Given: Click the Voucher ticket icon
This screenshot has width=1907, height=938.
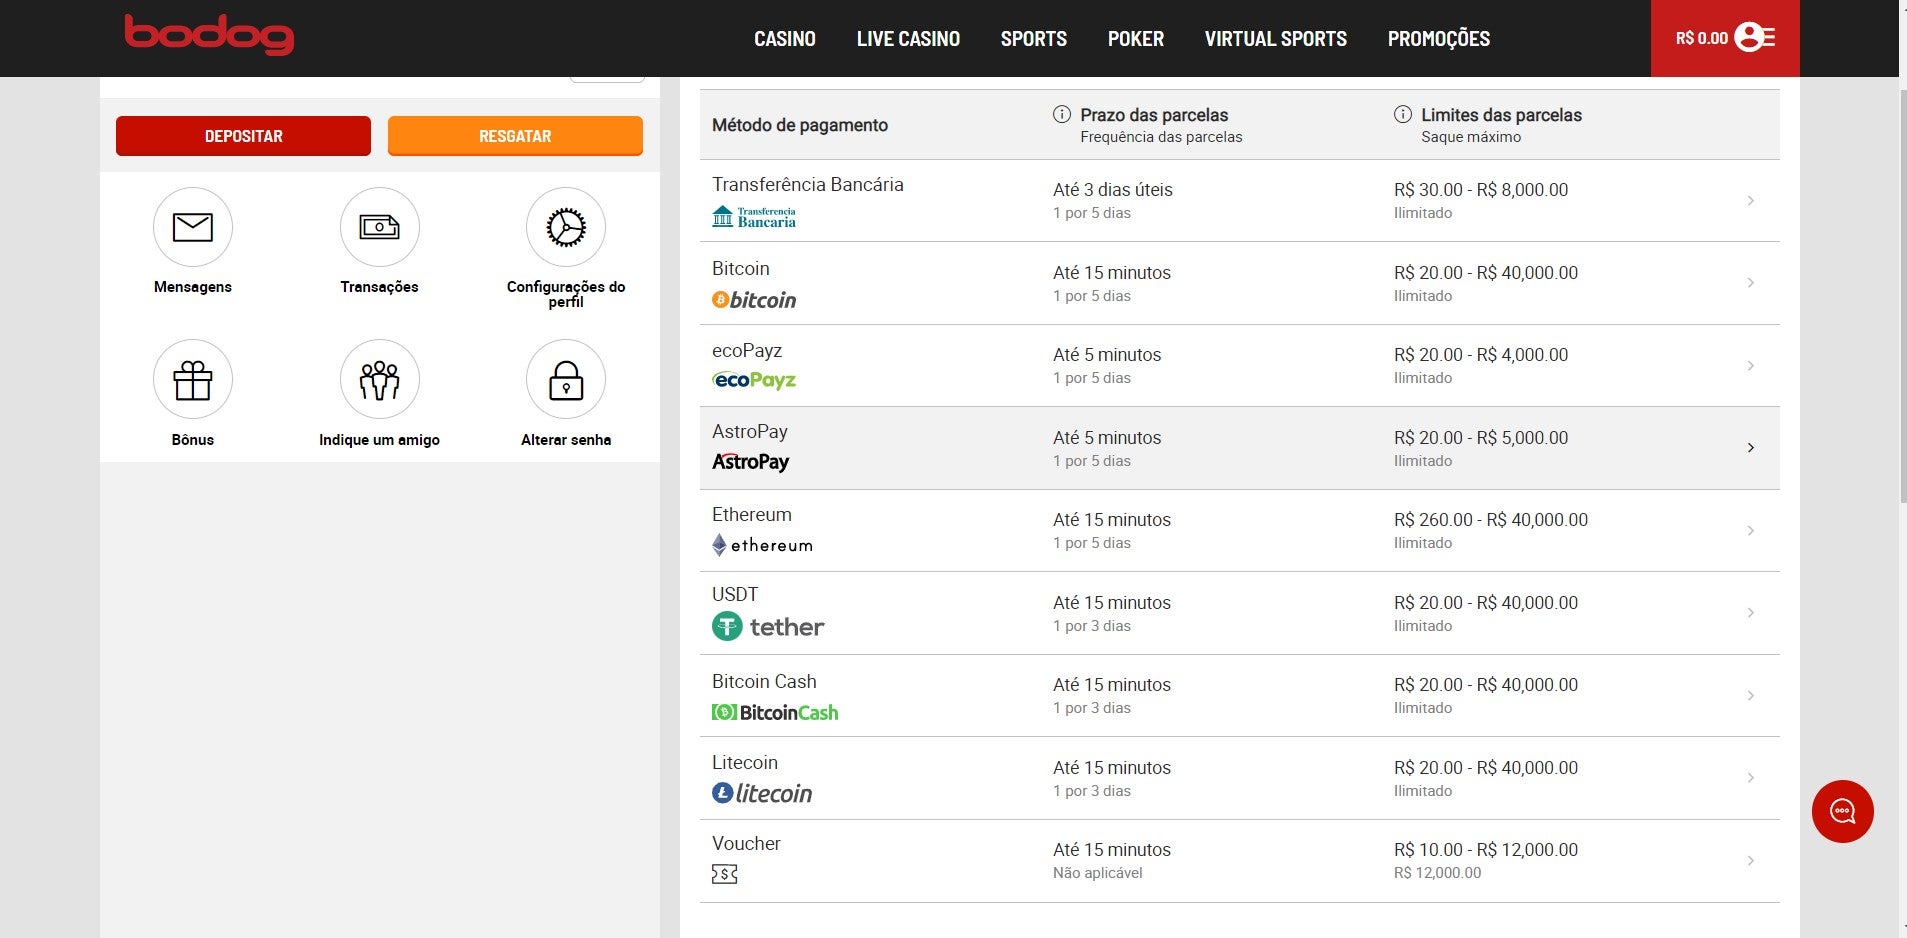Looking at the screenshot, I should click(725, 875).
